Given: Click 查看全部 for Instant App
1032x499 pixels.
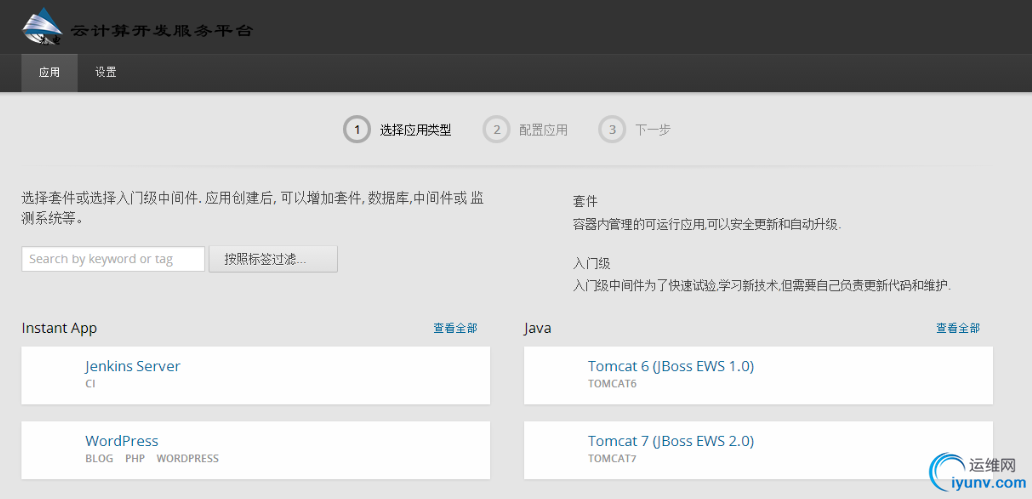Looking at the screenshot, I should point(455,328).
